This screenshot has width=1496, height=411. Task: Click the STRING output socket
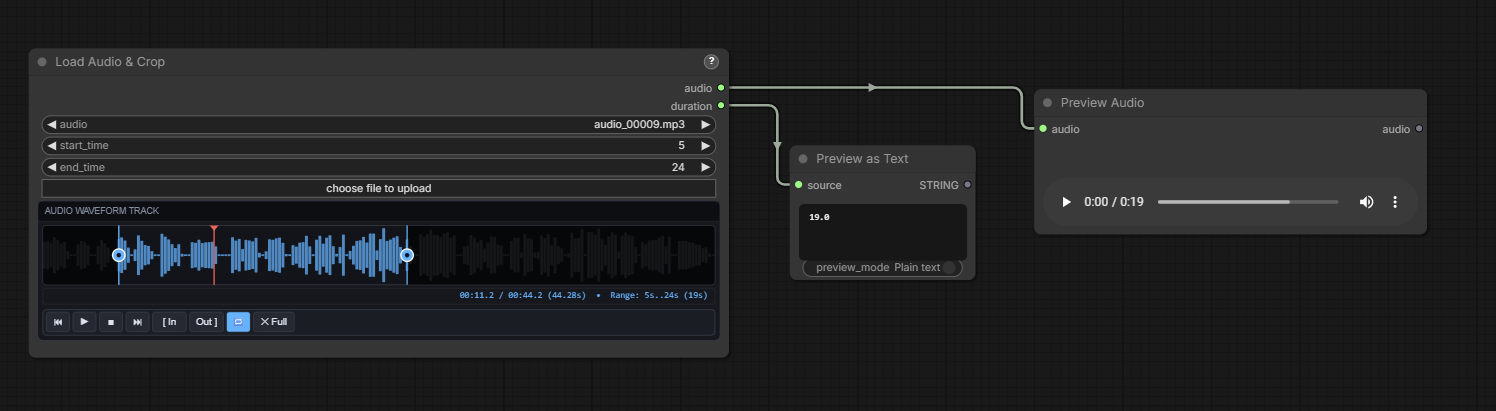967,185
